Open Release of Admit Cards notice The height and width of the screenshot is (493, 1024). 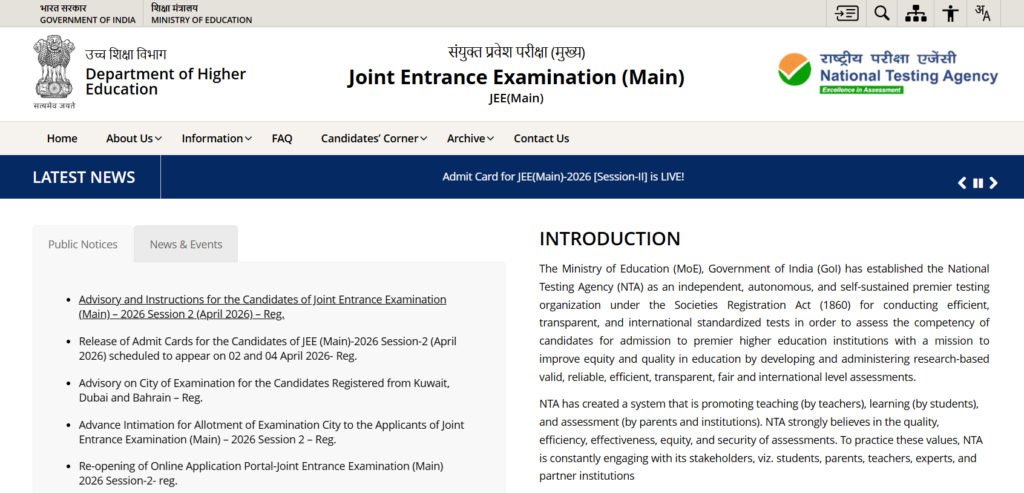click(268, 348)
